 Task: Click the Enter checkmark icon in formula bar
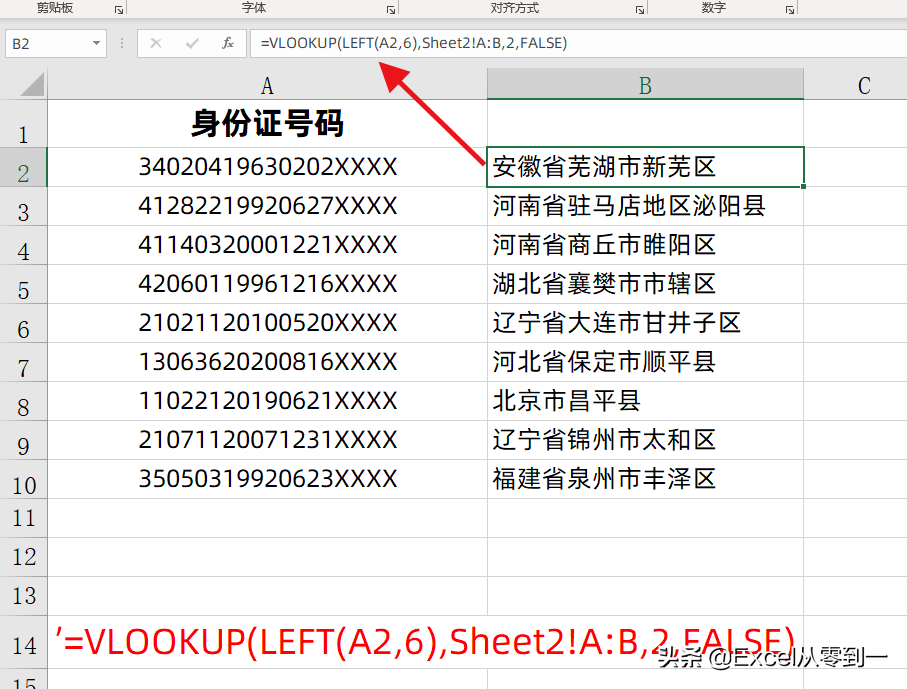(193, 43)
